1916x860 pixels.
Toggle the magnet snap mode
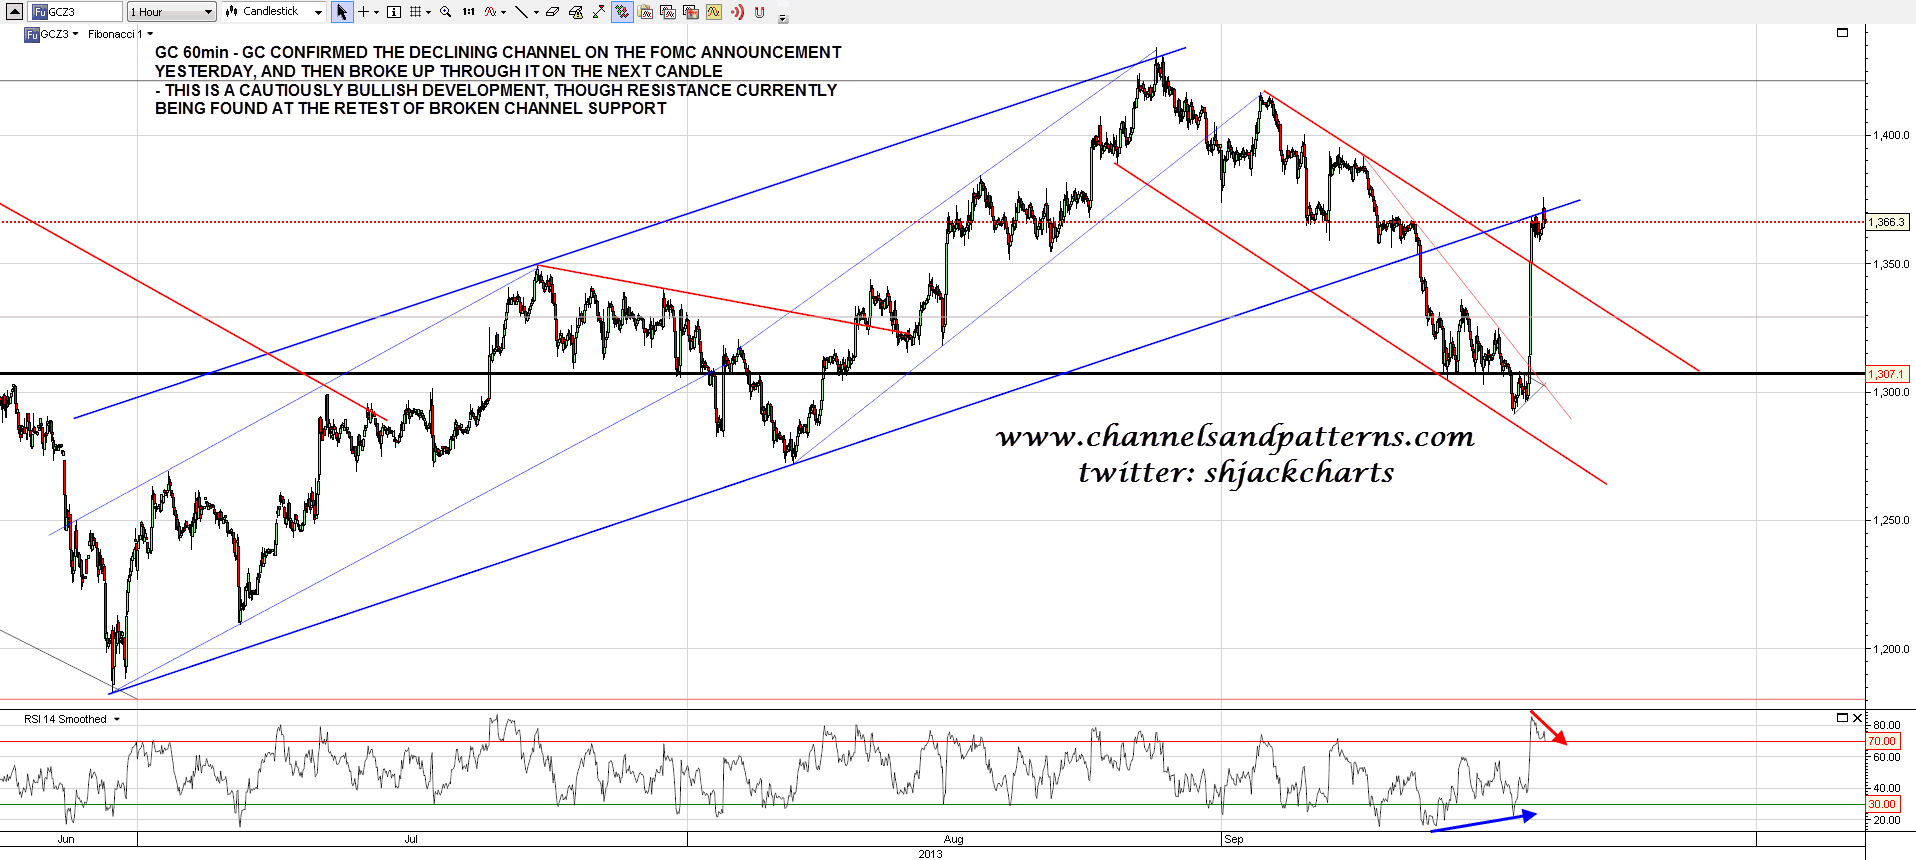(760, 12)
